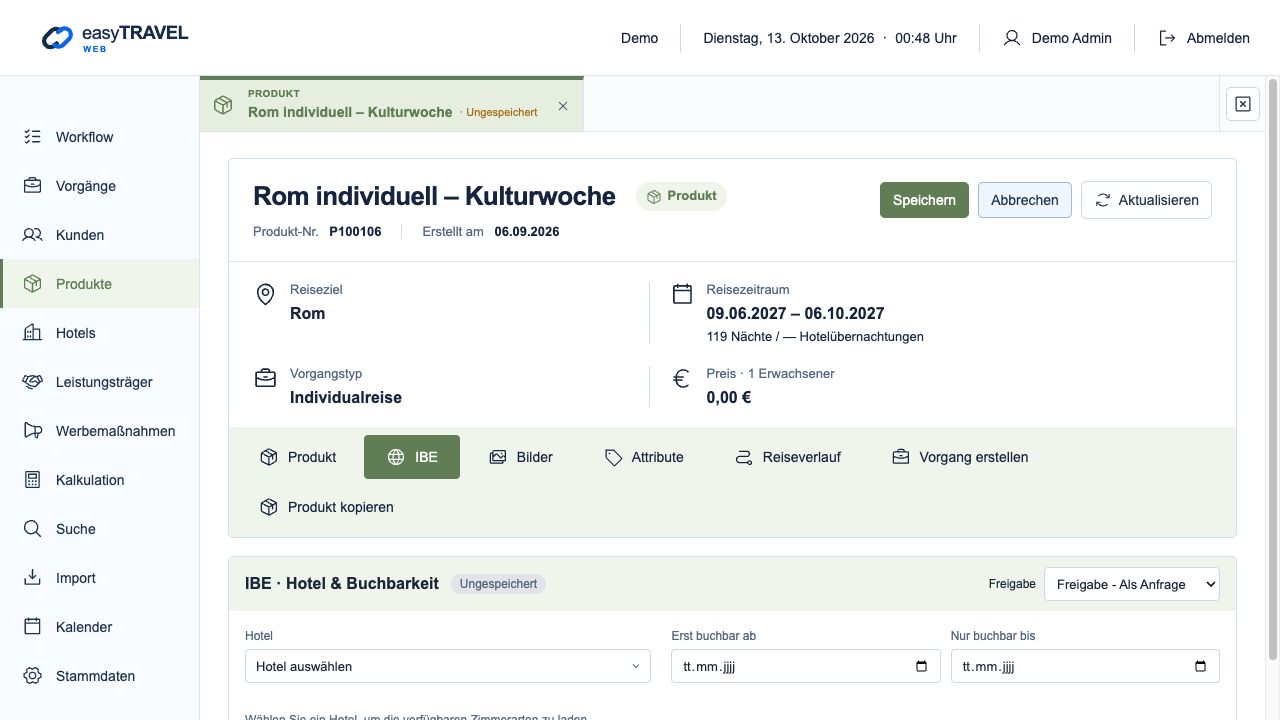Refresh using the Aktualisieren button

pyautogui.click(x=1147, y=200)
